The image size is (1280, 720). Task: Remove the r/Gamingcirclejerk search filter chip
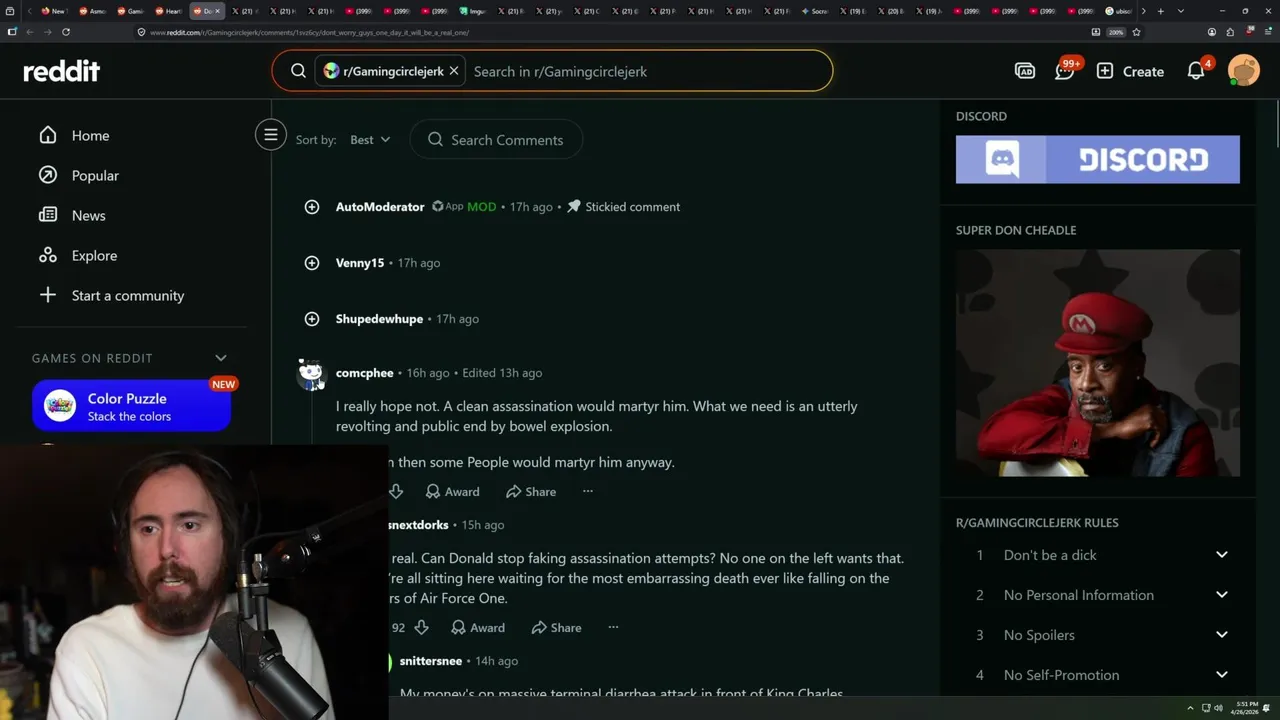pos(454,71)
